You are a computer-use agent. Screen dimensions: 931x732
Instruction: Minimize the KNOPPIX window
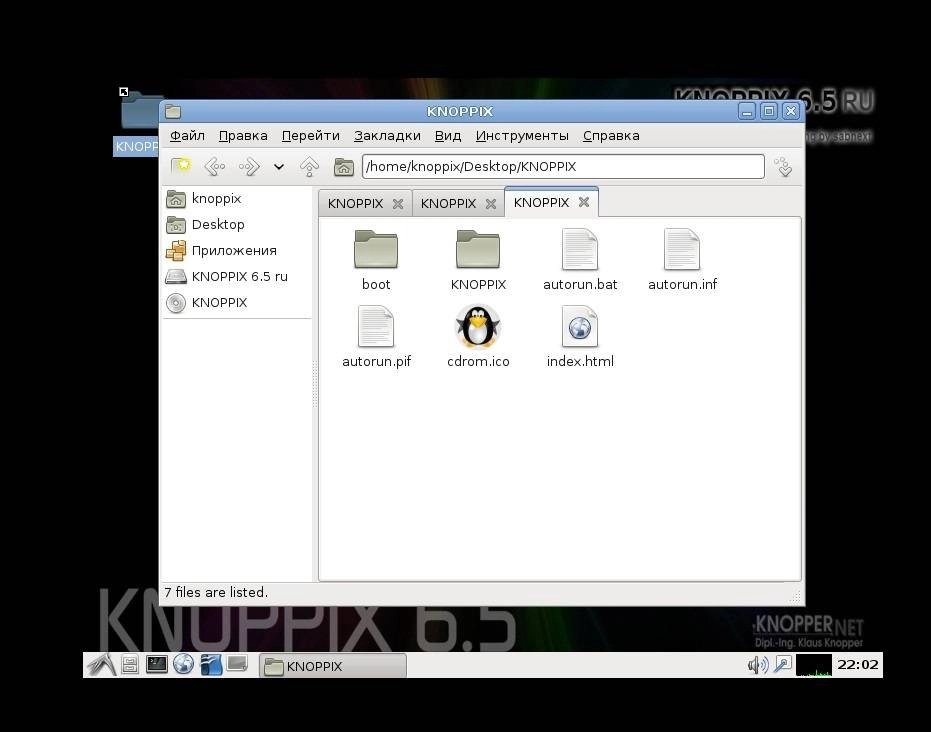(x=747, y=111)
